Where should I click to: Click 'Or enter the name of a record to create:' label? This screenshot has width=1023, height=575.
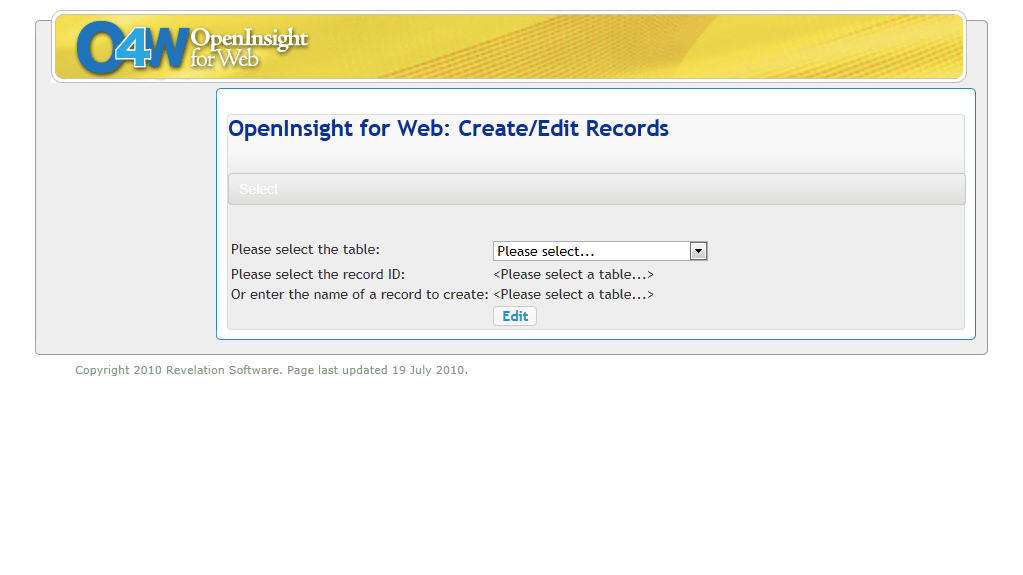[x=359, y=294]
